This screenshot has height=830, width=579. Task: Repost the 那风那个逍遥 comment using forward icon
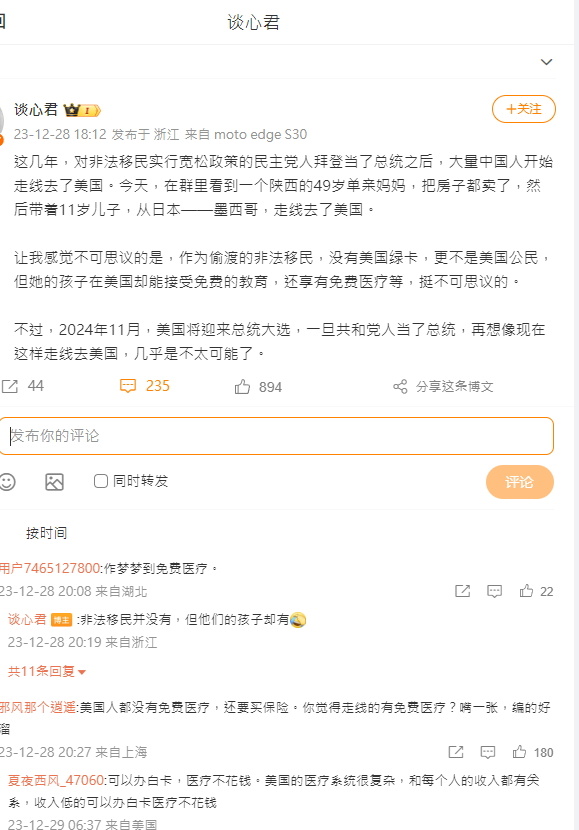(456, 752)
